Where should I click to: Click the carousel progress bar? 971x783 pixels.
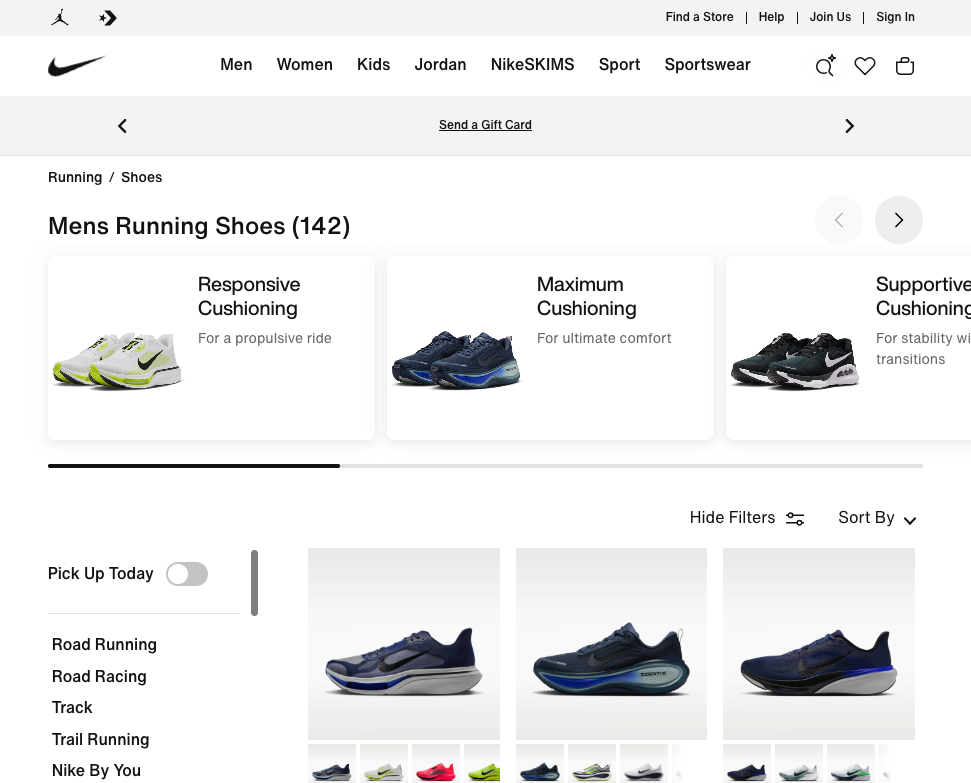click(x=486, y=466)
